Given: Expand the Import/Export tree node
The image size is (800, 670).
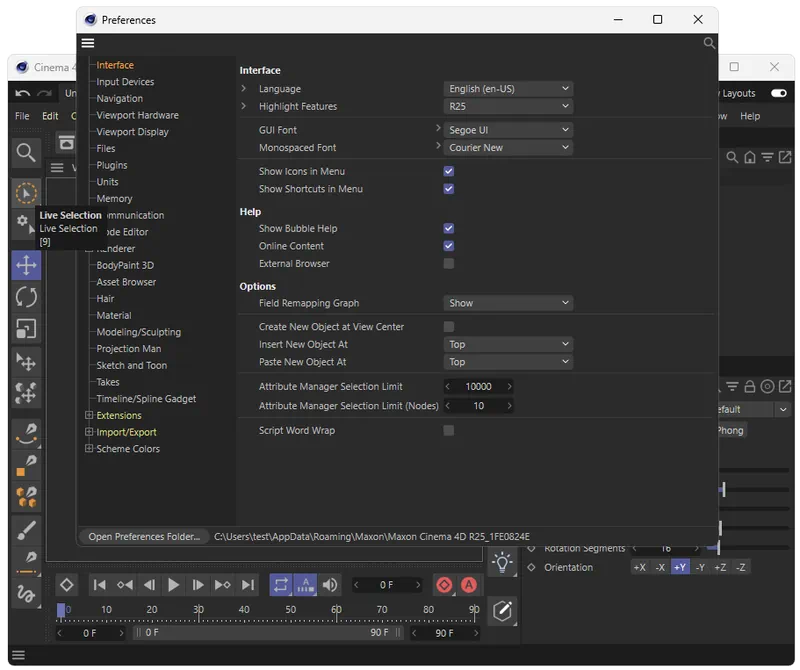Looking at the screenshot, I should [x=89, y=432].
